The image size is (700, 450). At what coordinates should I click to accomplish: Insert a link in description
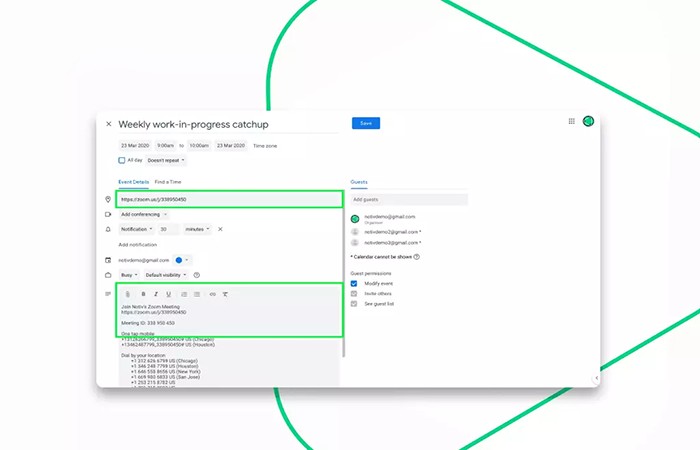pos(212,294)
